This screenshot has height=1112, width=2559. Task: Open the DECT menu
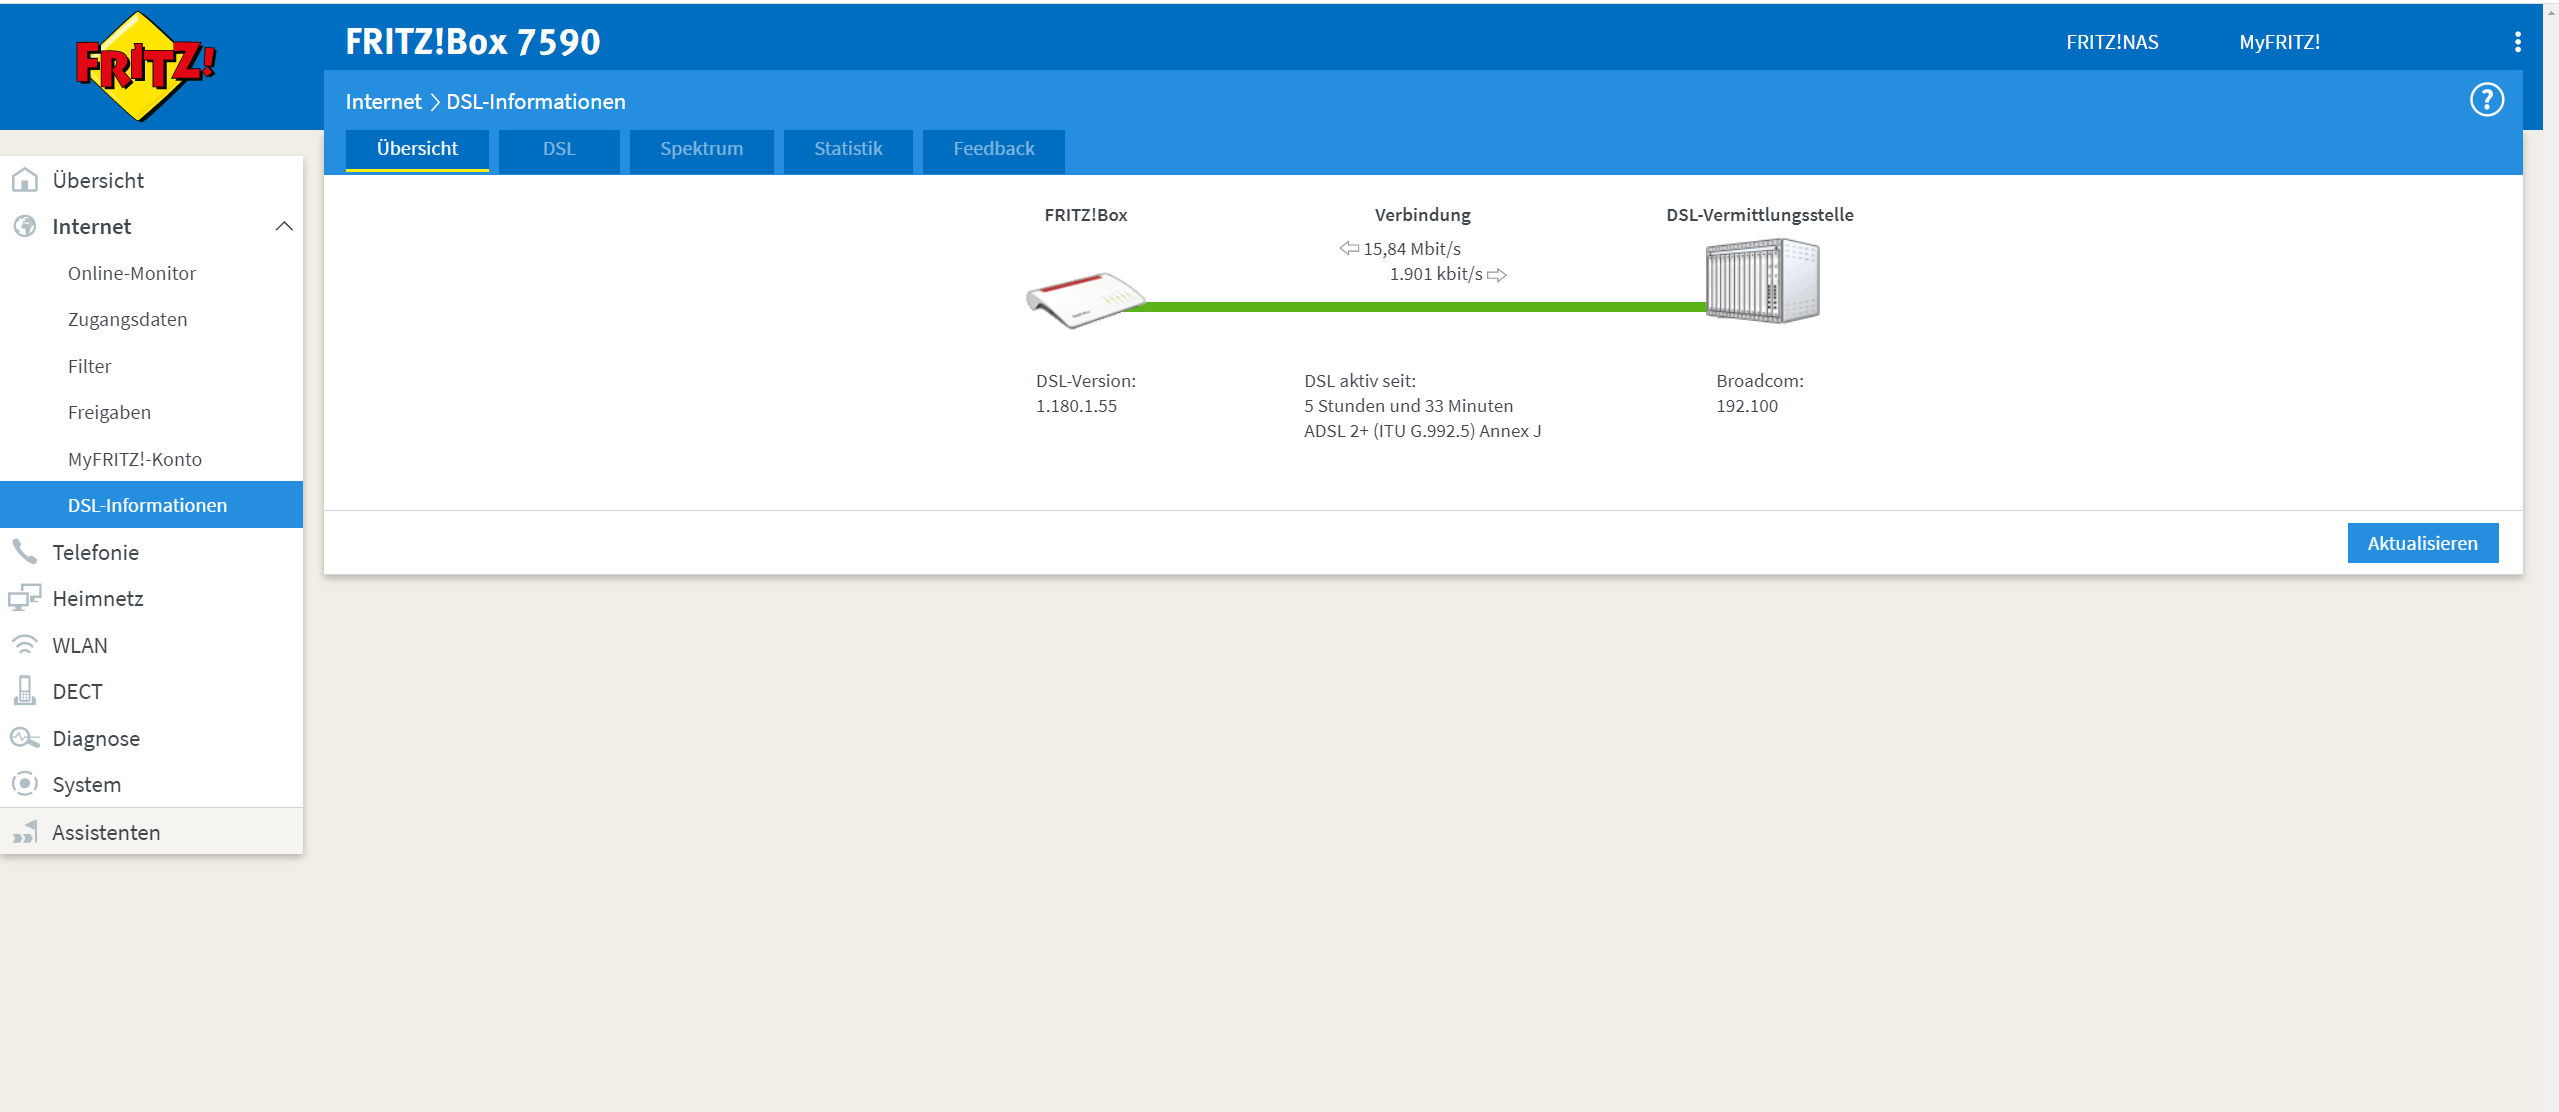(x=151, y=691)
